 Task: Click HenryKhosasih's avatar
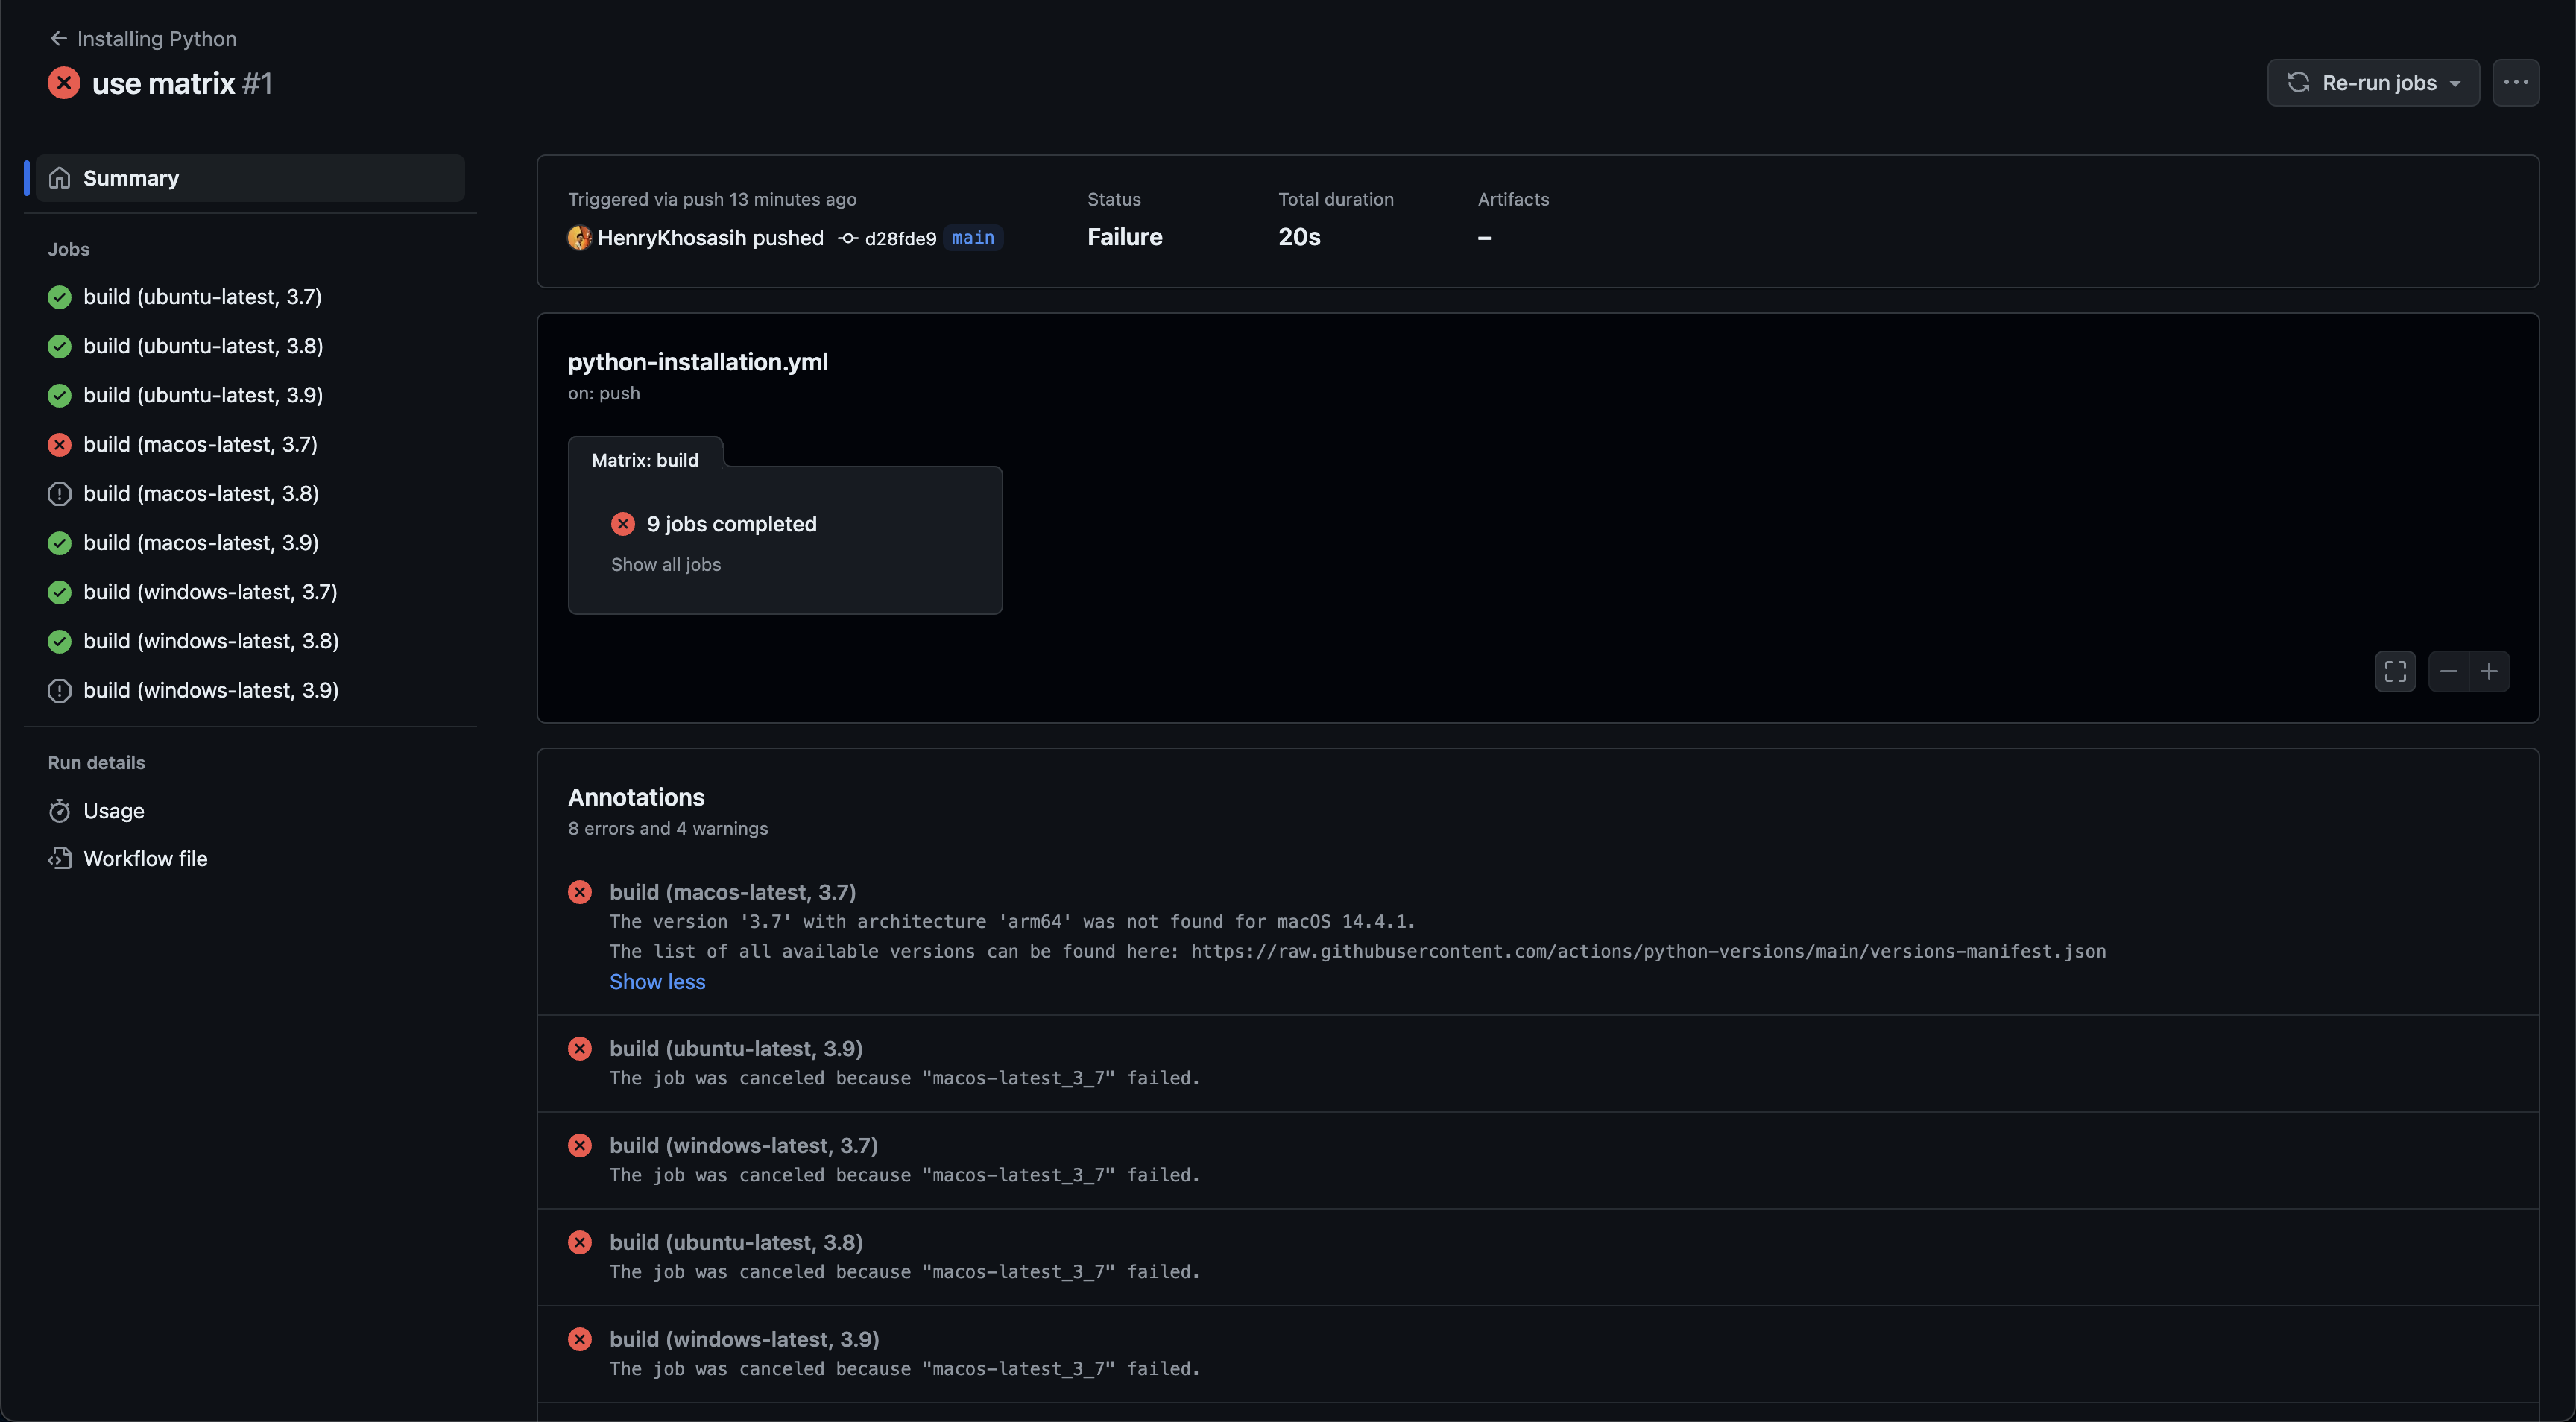579,238
